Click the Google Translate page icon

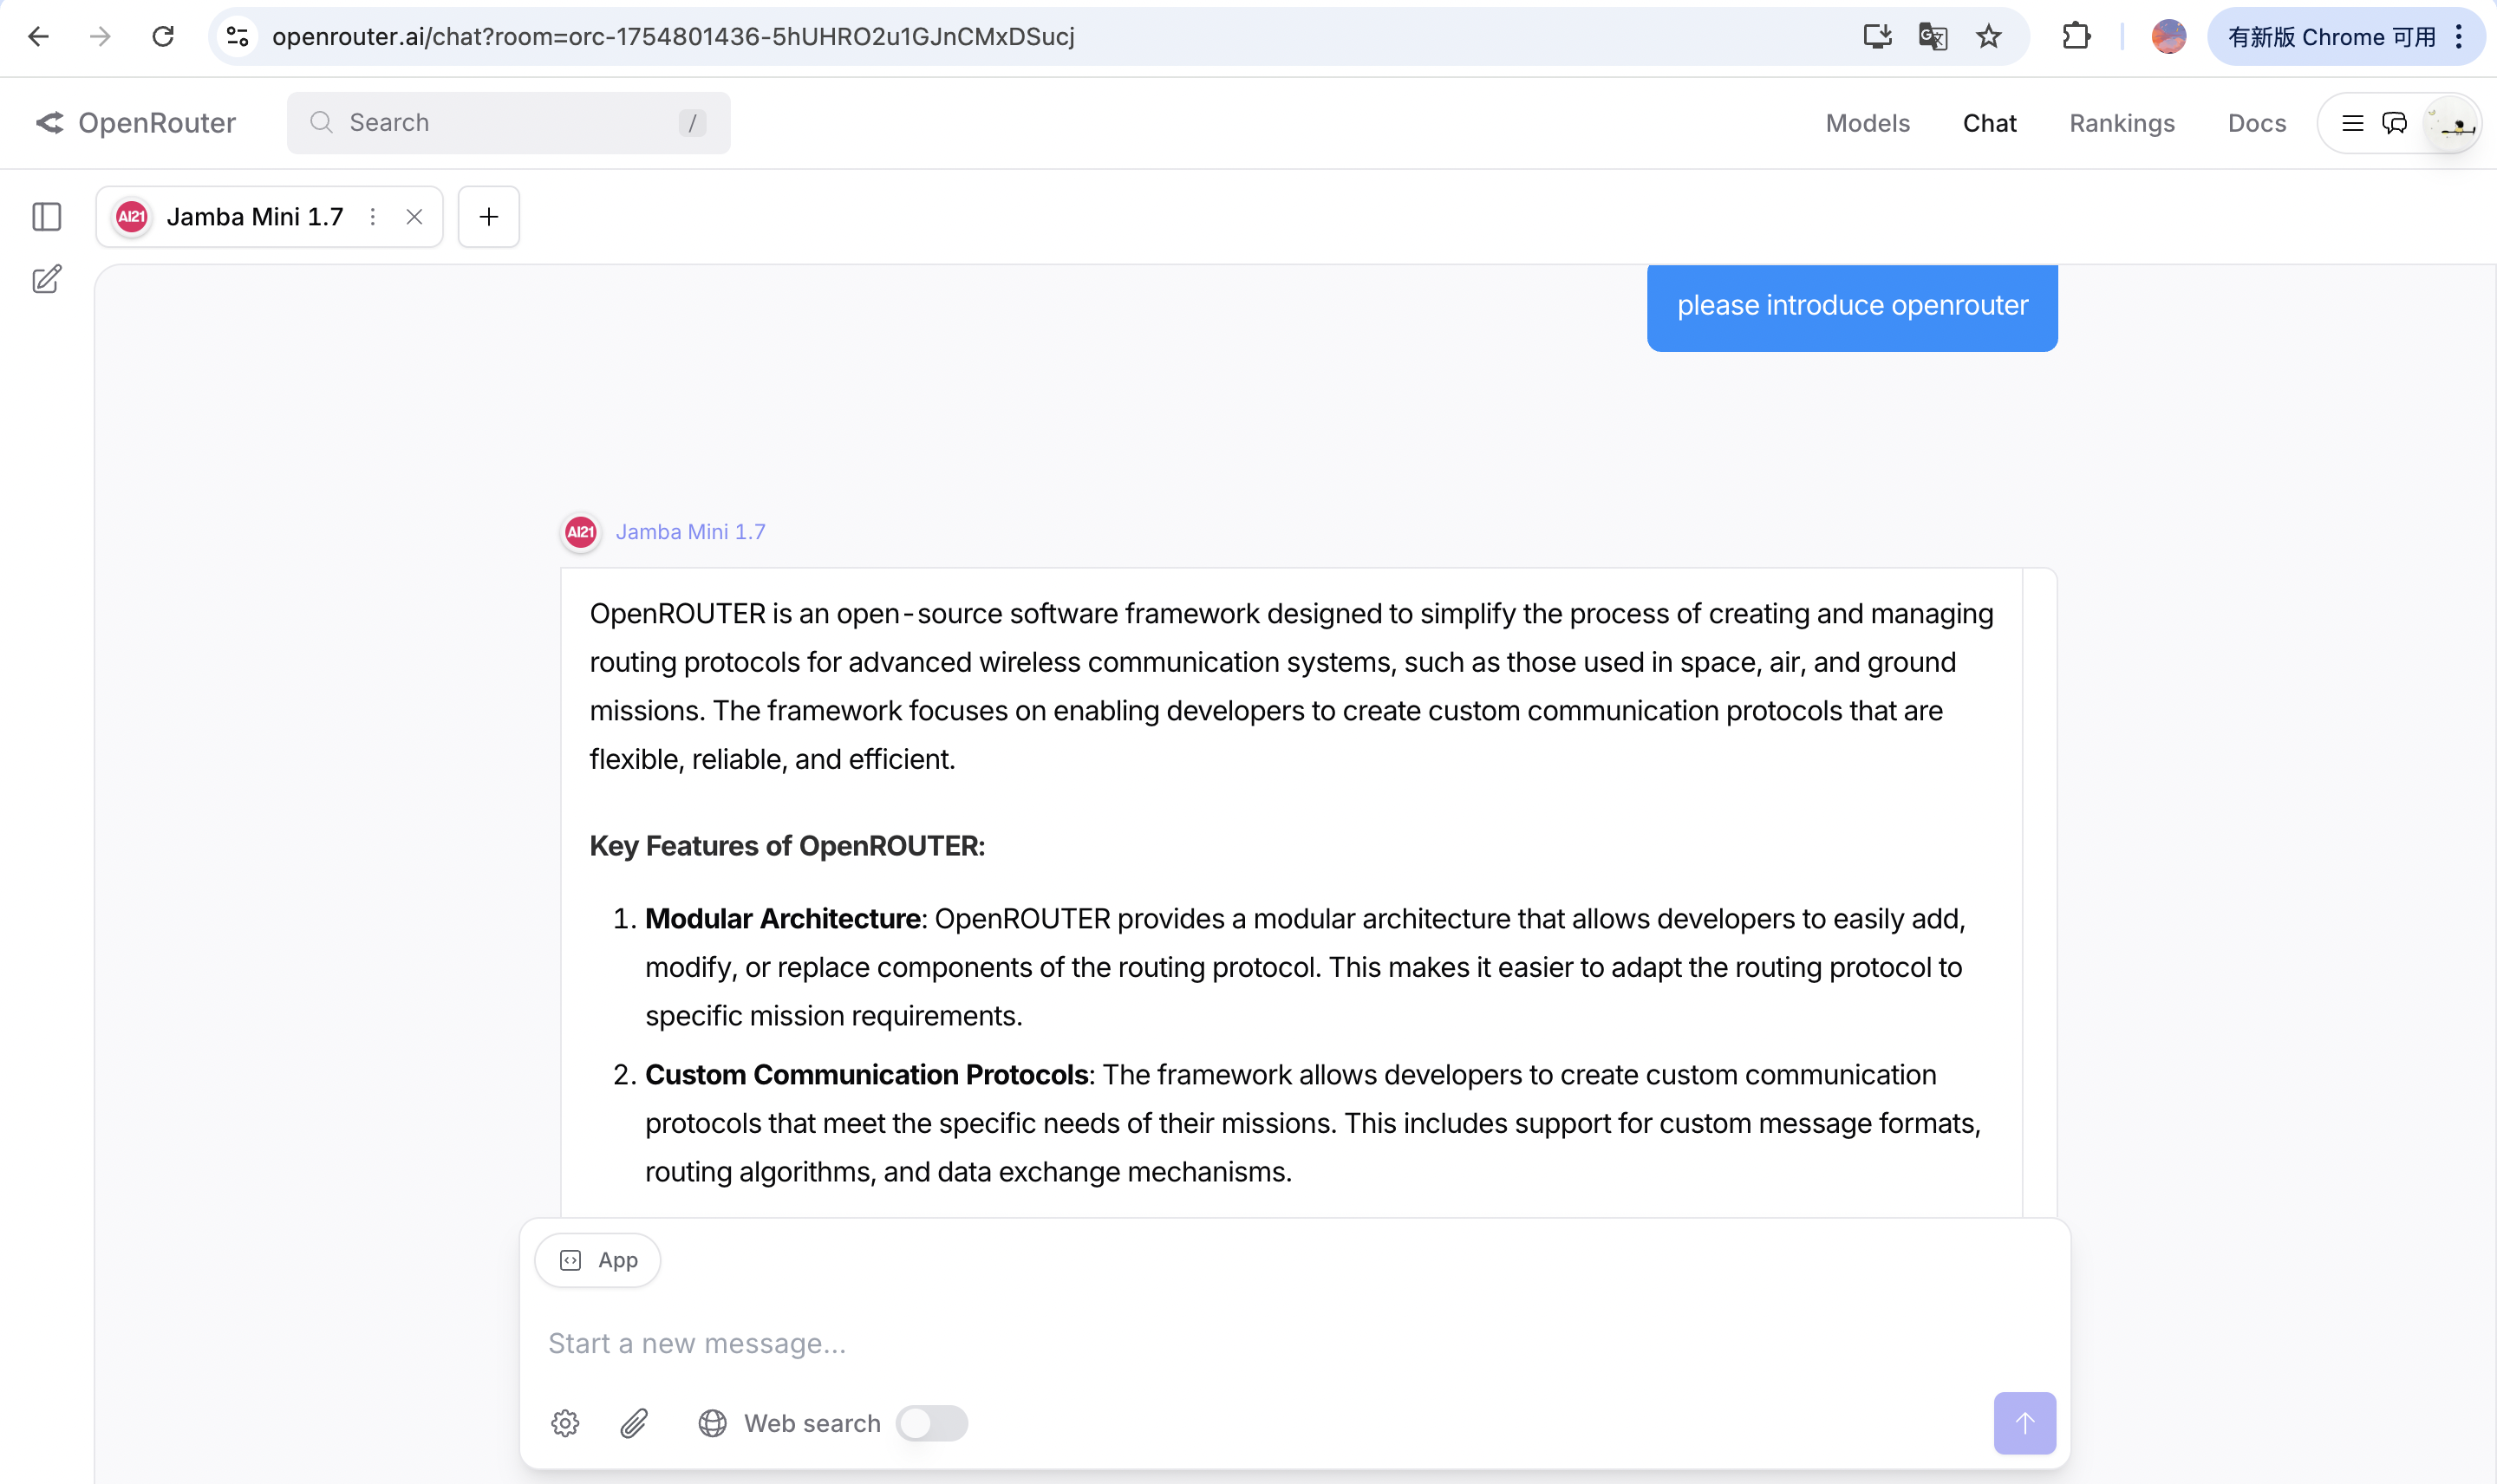pyautogui.click(x=1932, y=37)
